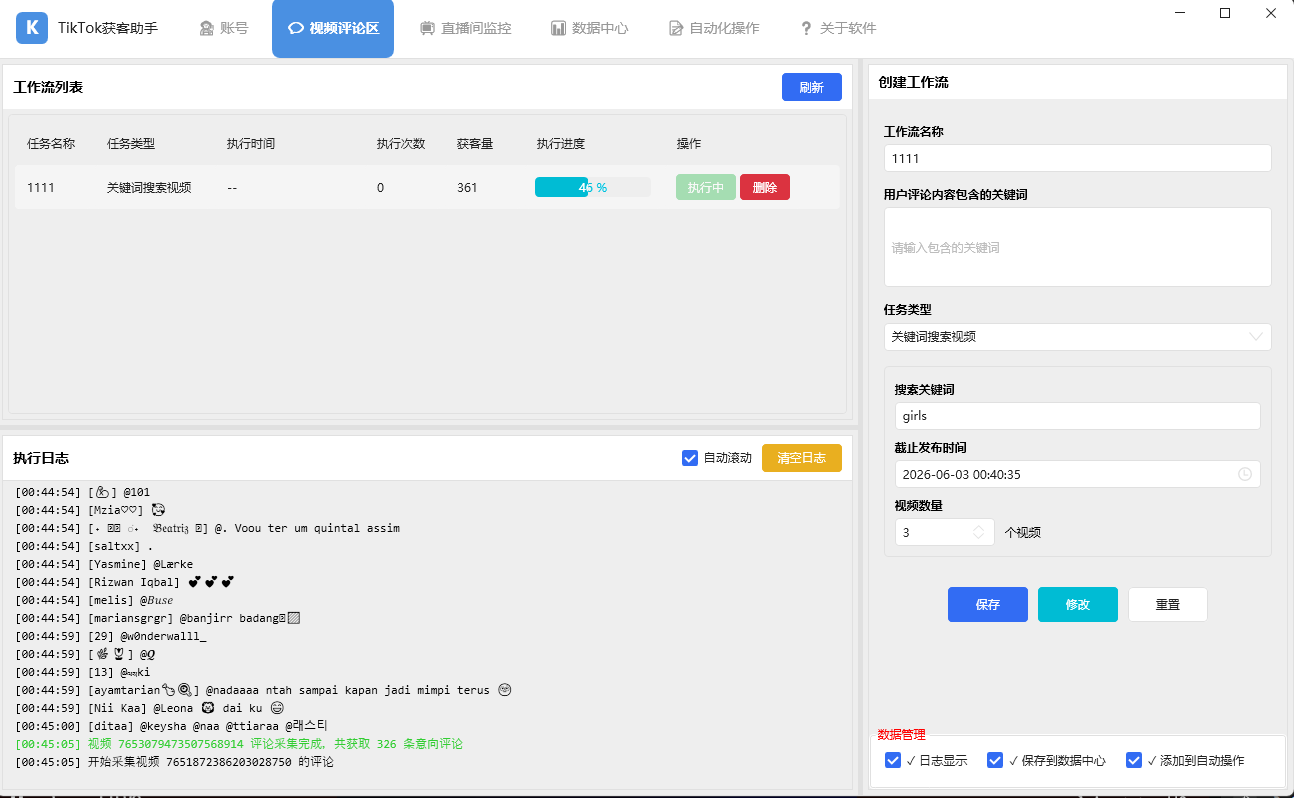Click the 任务类型 column header
The image size is (1294, 798).
click(x=131, y=144)
